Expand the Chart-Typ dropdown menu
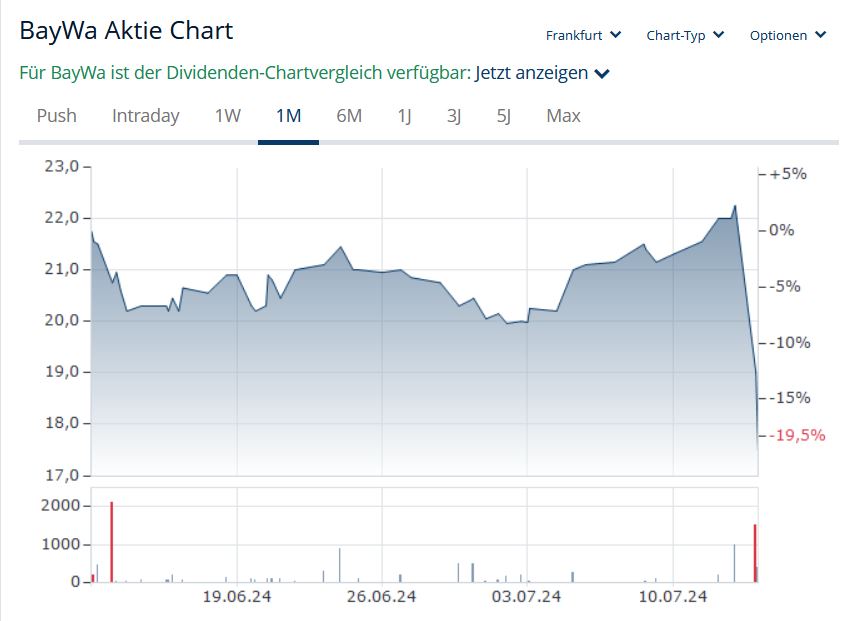This screenshot has width=841, height=621. coord(685,35)
